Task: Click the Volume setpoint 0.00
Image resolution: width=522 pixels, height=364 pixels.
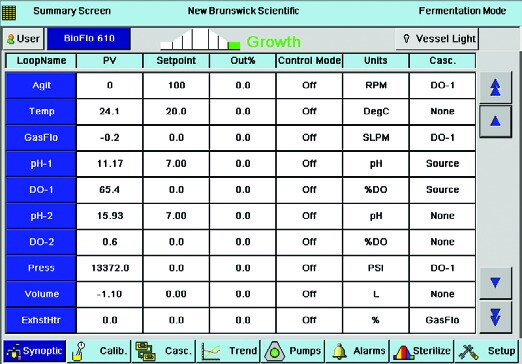Action: coord(176,294)
